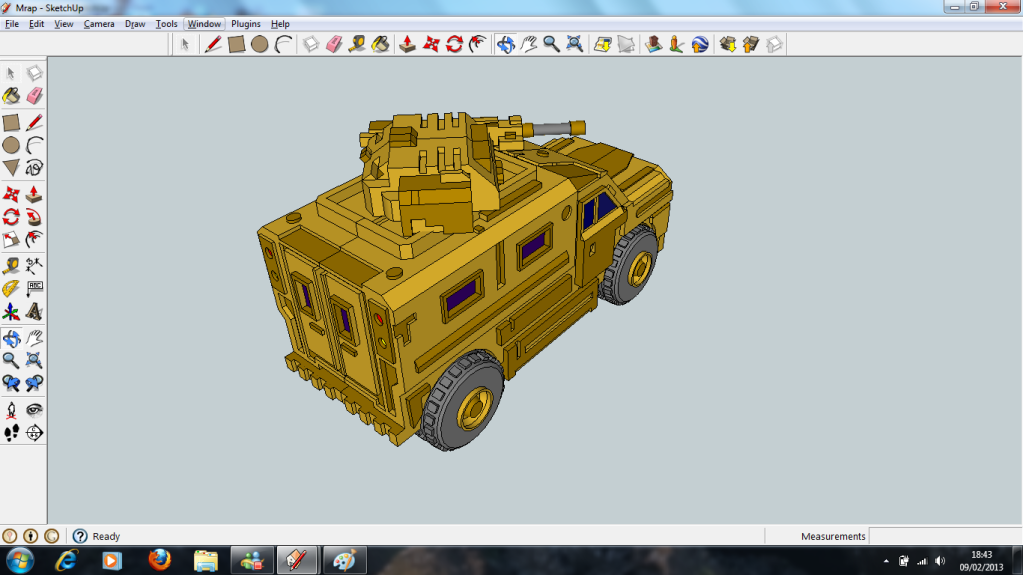Open Get Models from 3D Warehouse
1023x575 pixels.
(x=727, y=44)
